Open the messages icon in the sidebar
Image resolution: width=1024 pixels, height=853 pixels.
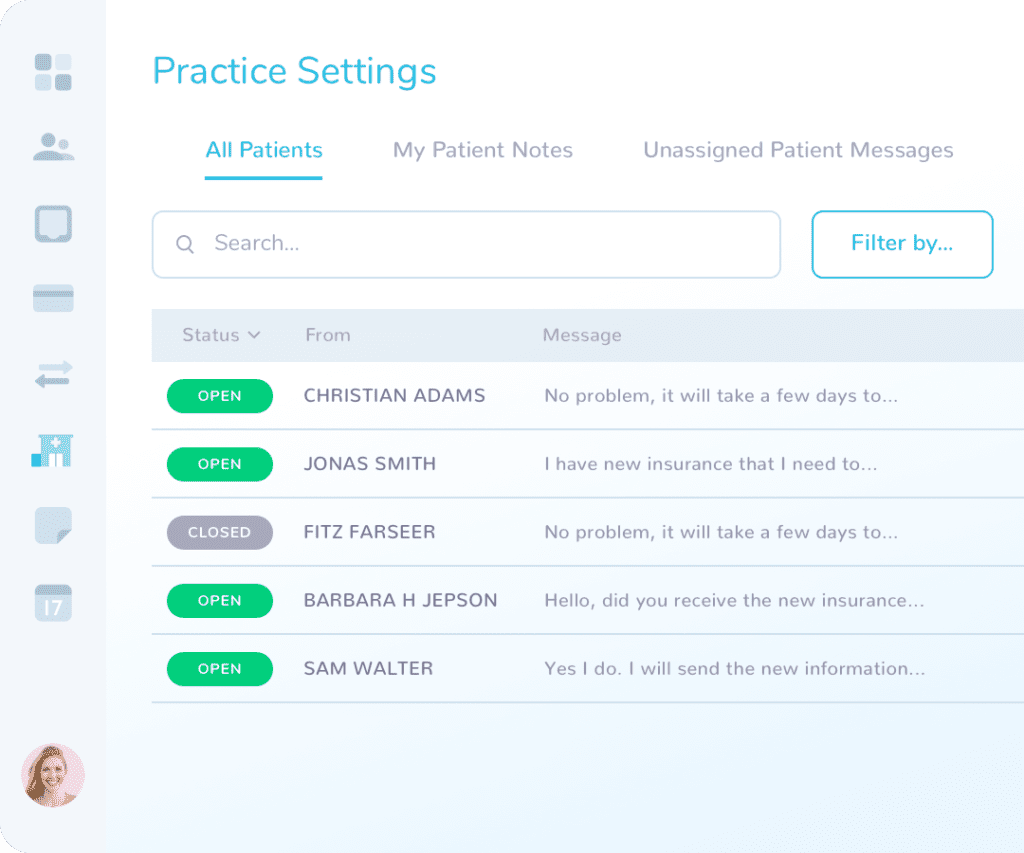coord(54,223)
